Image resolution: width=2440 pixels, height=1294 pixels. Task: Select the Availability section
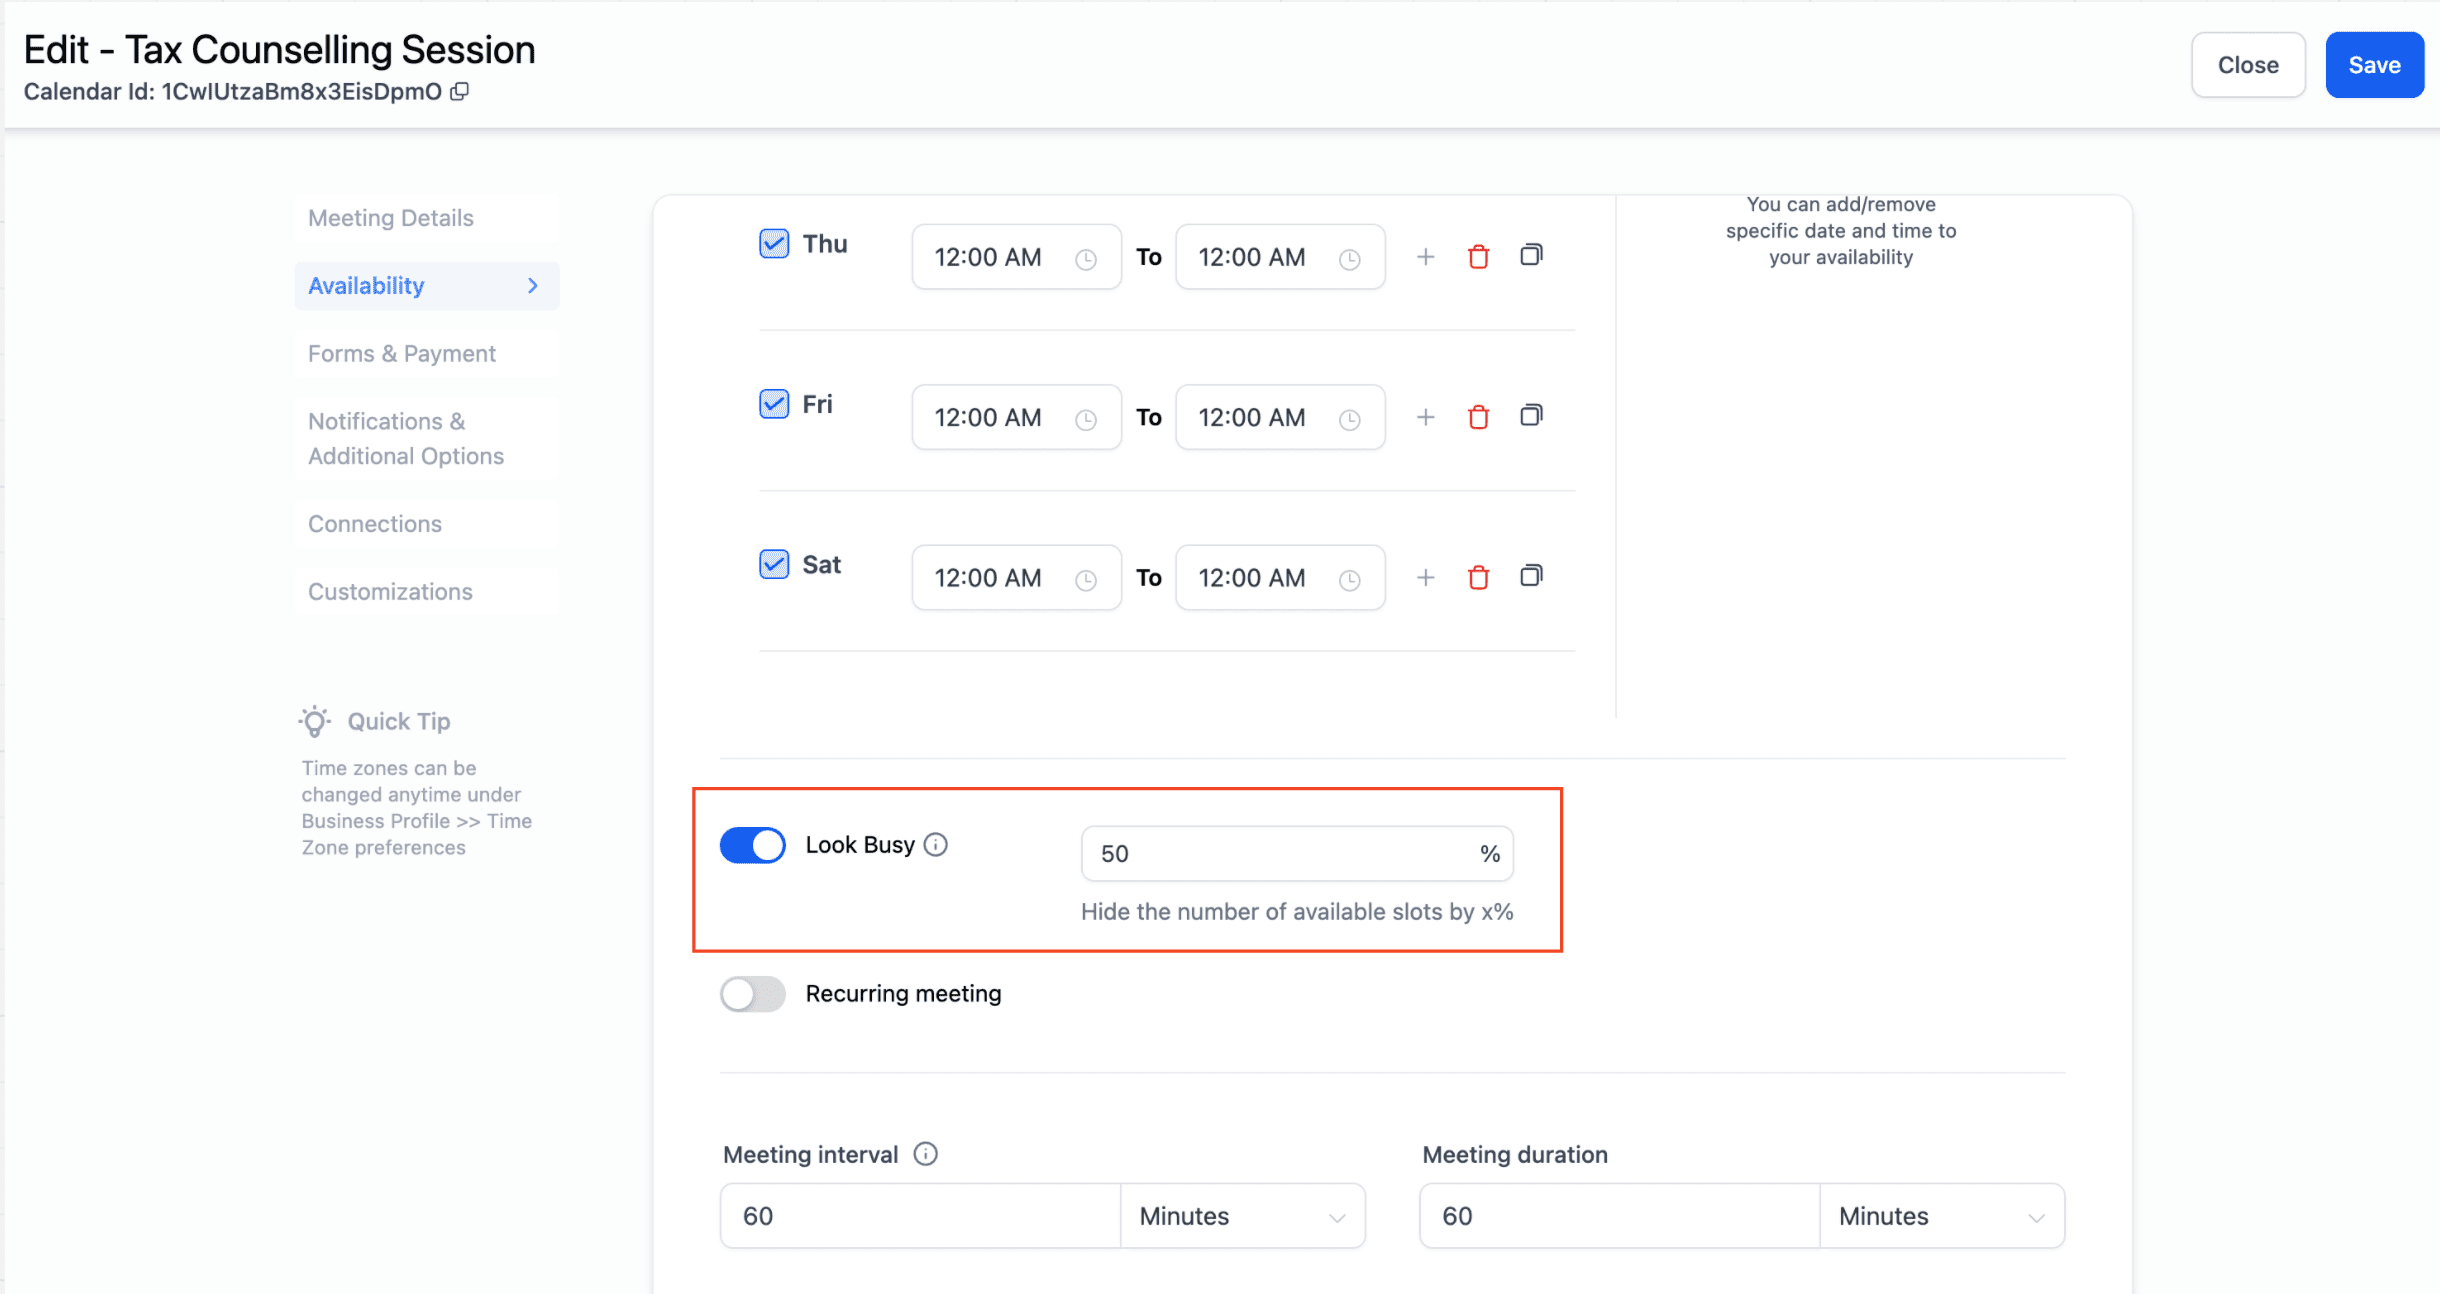click(x=427, y=286)
